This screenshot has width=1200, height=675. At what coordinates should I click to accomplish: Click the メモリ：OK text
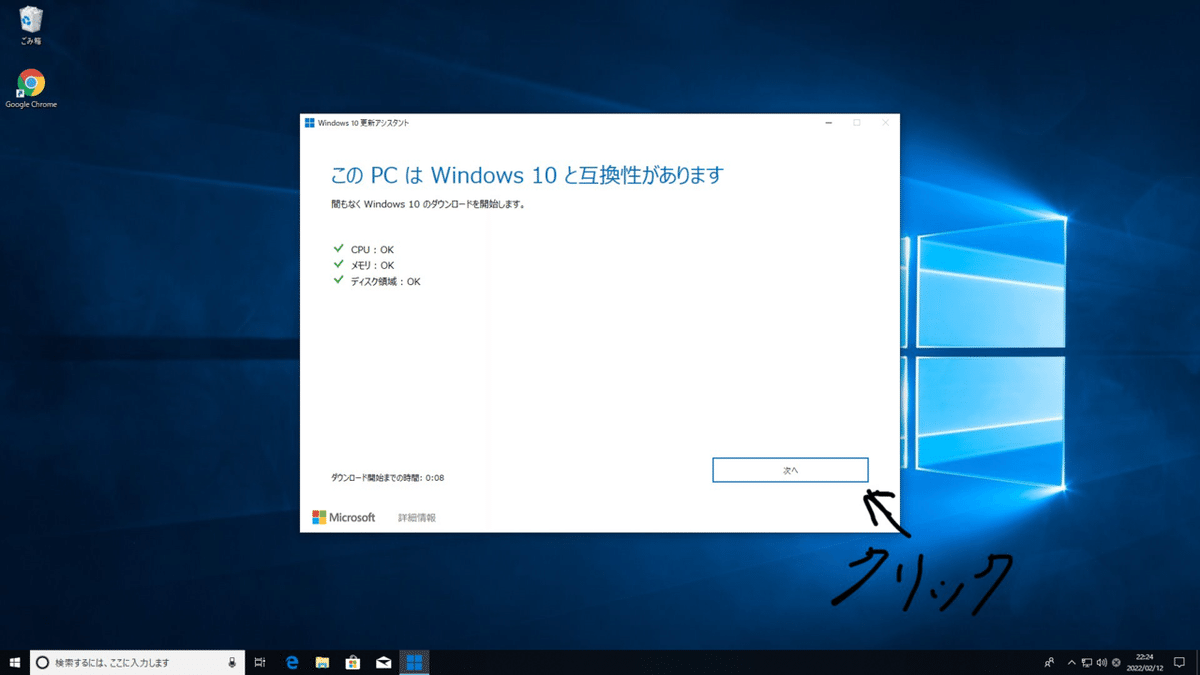click(372, 265)
